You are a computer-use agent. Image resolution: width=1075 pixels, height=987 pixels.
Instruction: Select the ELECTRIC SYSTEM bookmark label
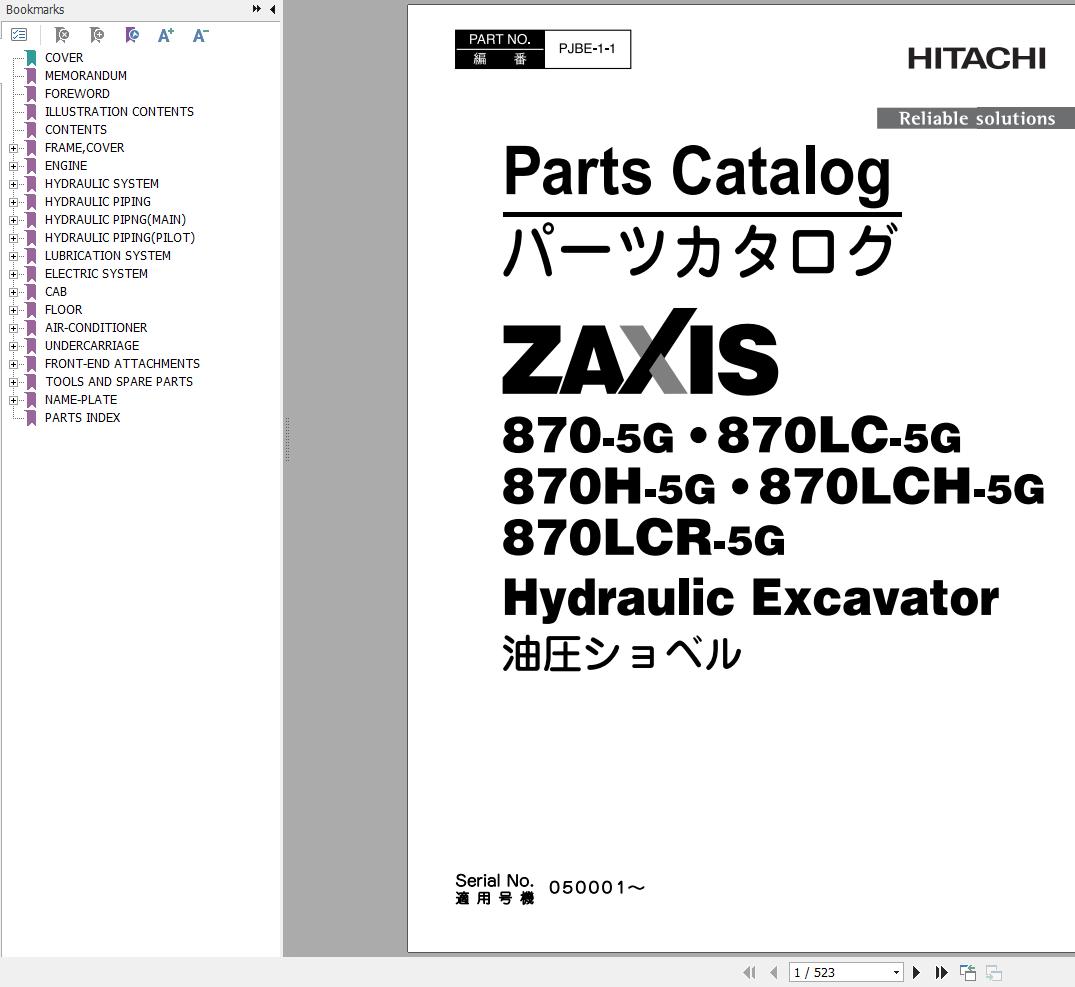pyautogui.click(x=96, y=273)
